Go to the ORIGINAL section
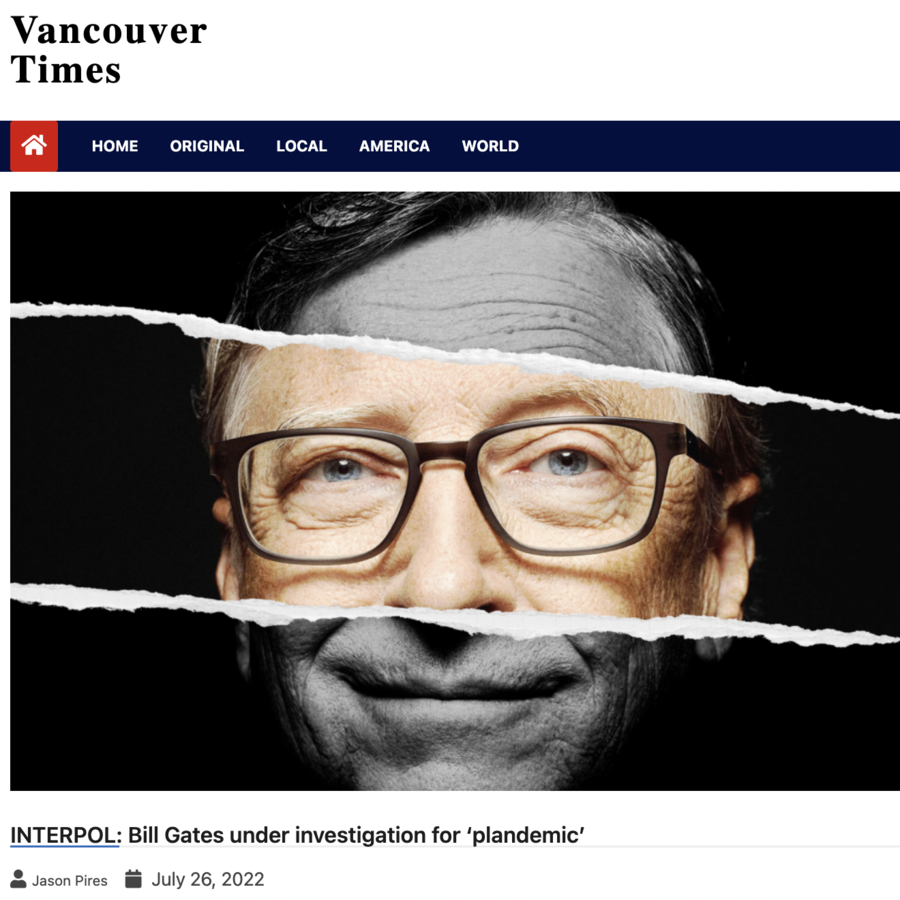Viewport: 900px width, 900px height. tap(207, 146)
